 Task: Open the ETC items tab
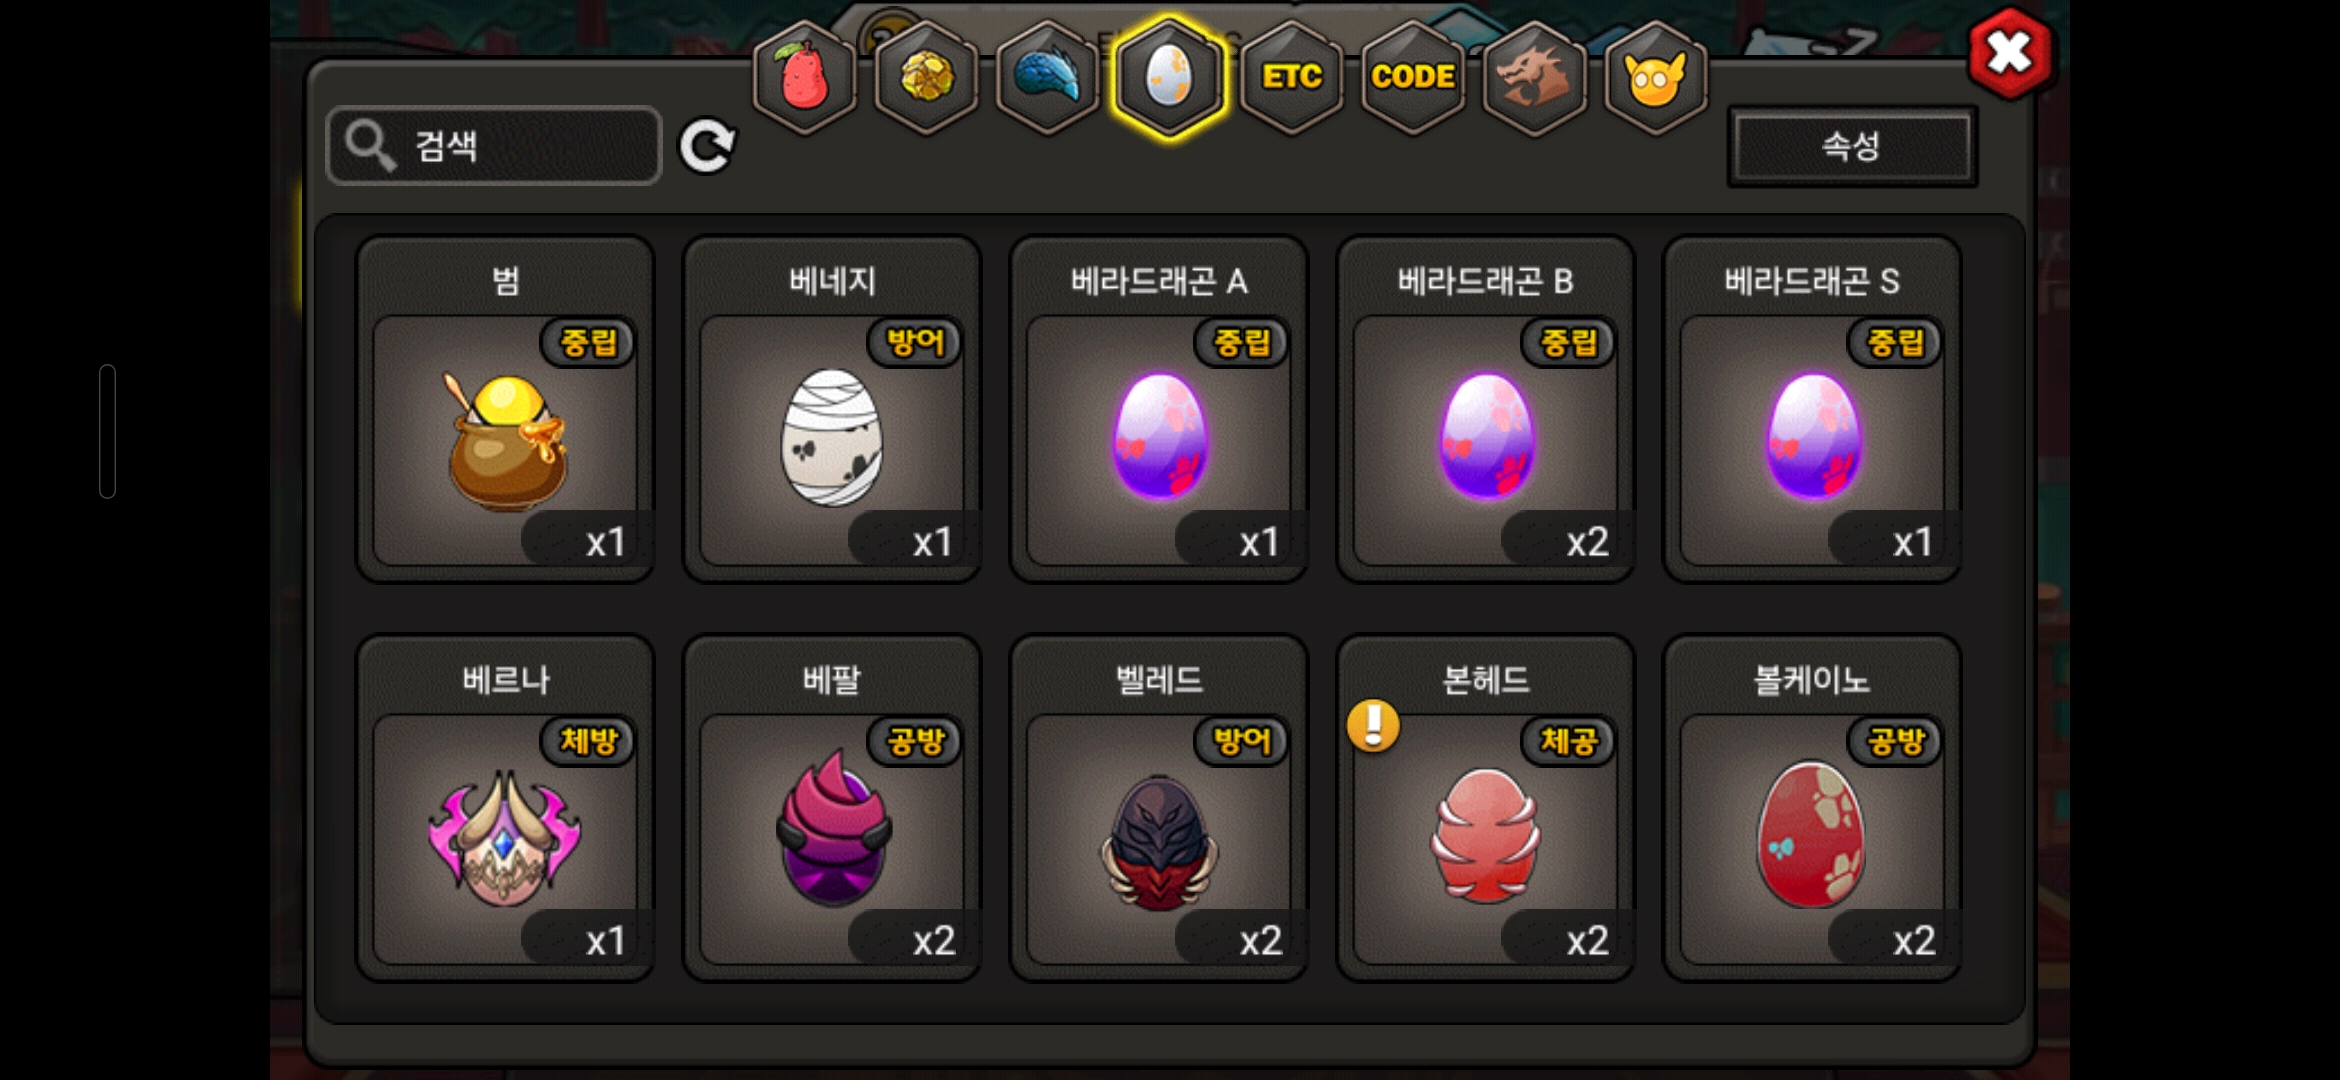tap(1291, 77)
